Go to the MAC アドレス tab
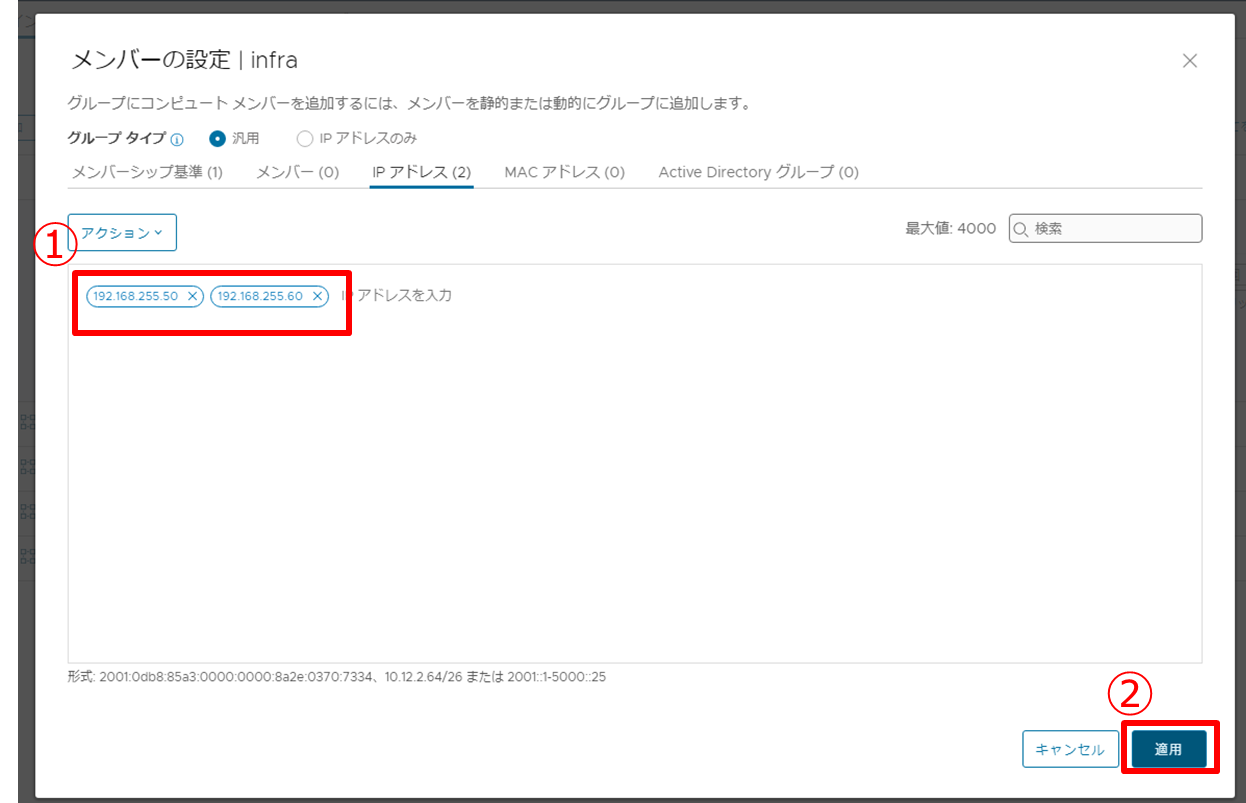This screenshot has height=803, width=1246. pyautogui.click(x=564, y=172)
